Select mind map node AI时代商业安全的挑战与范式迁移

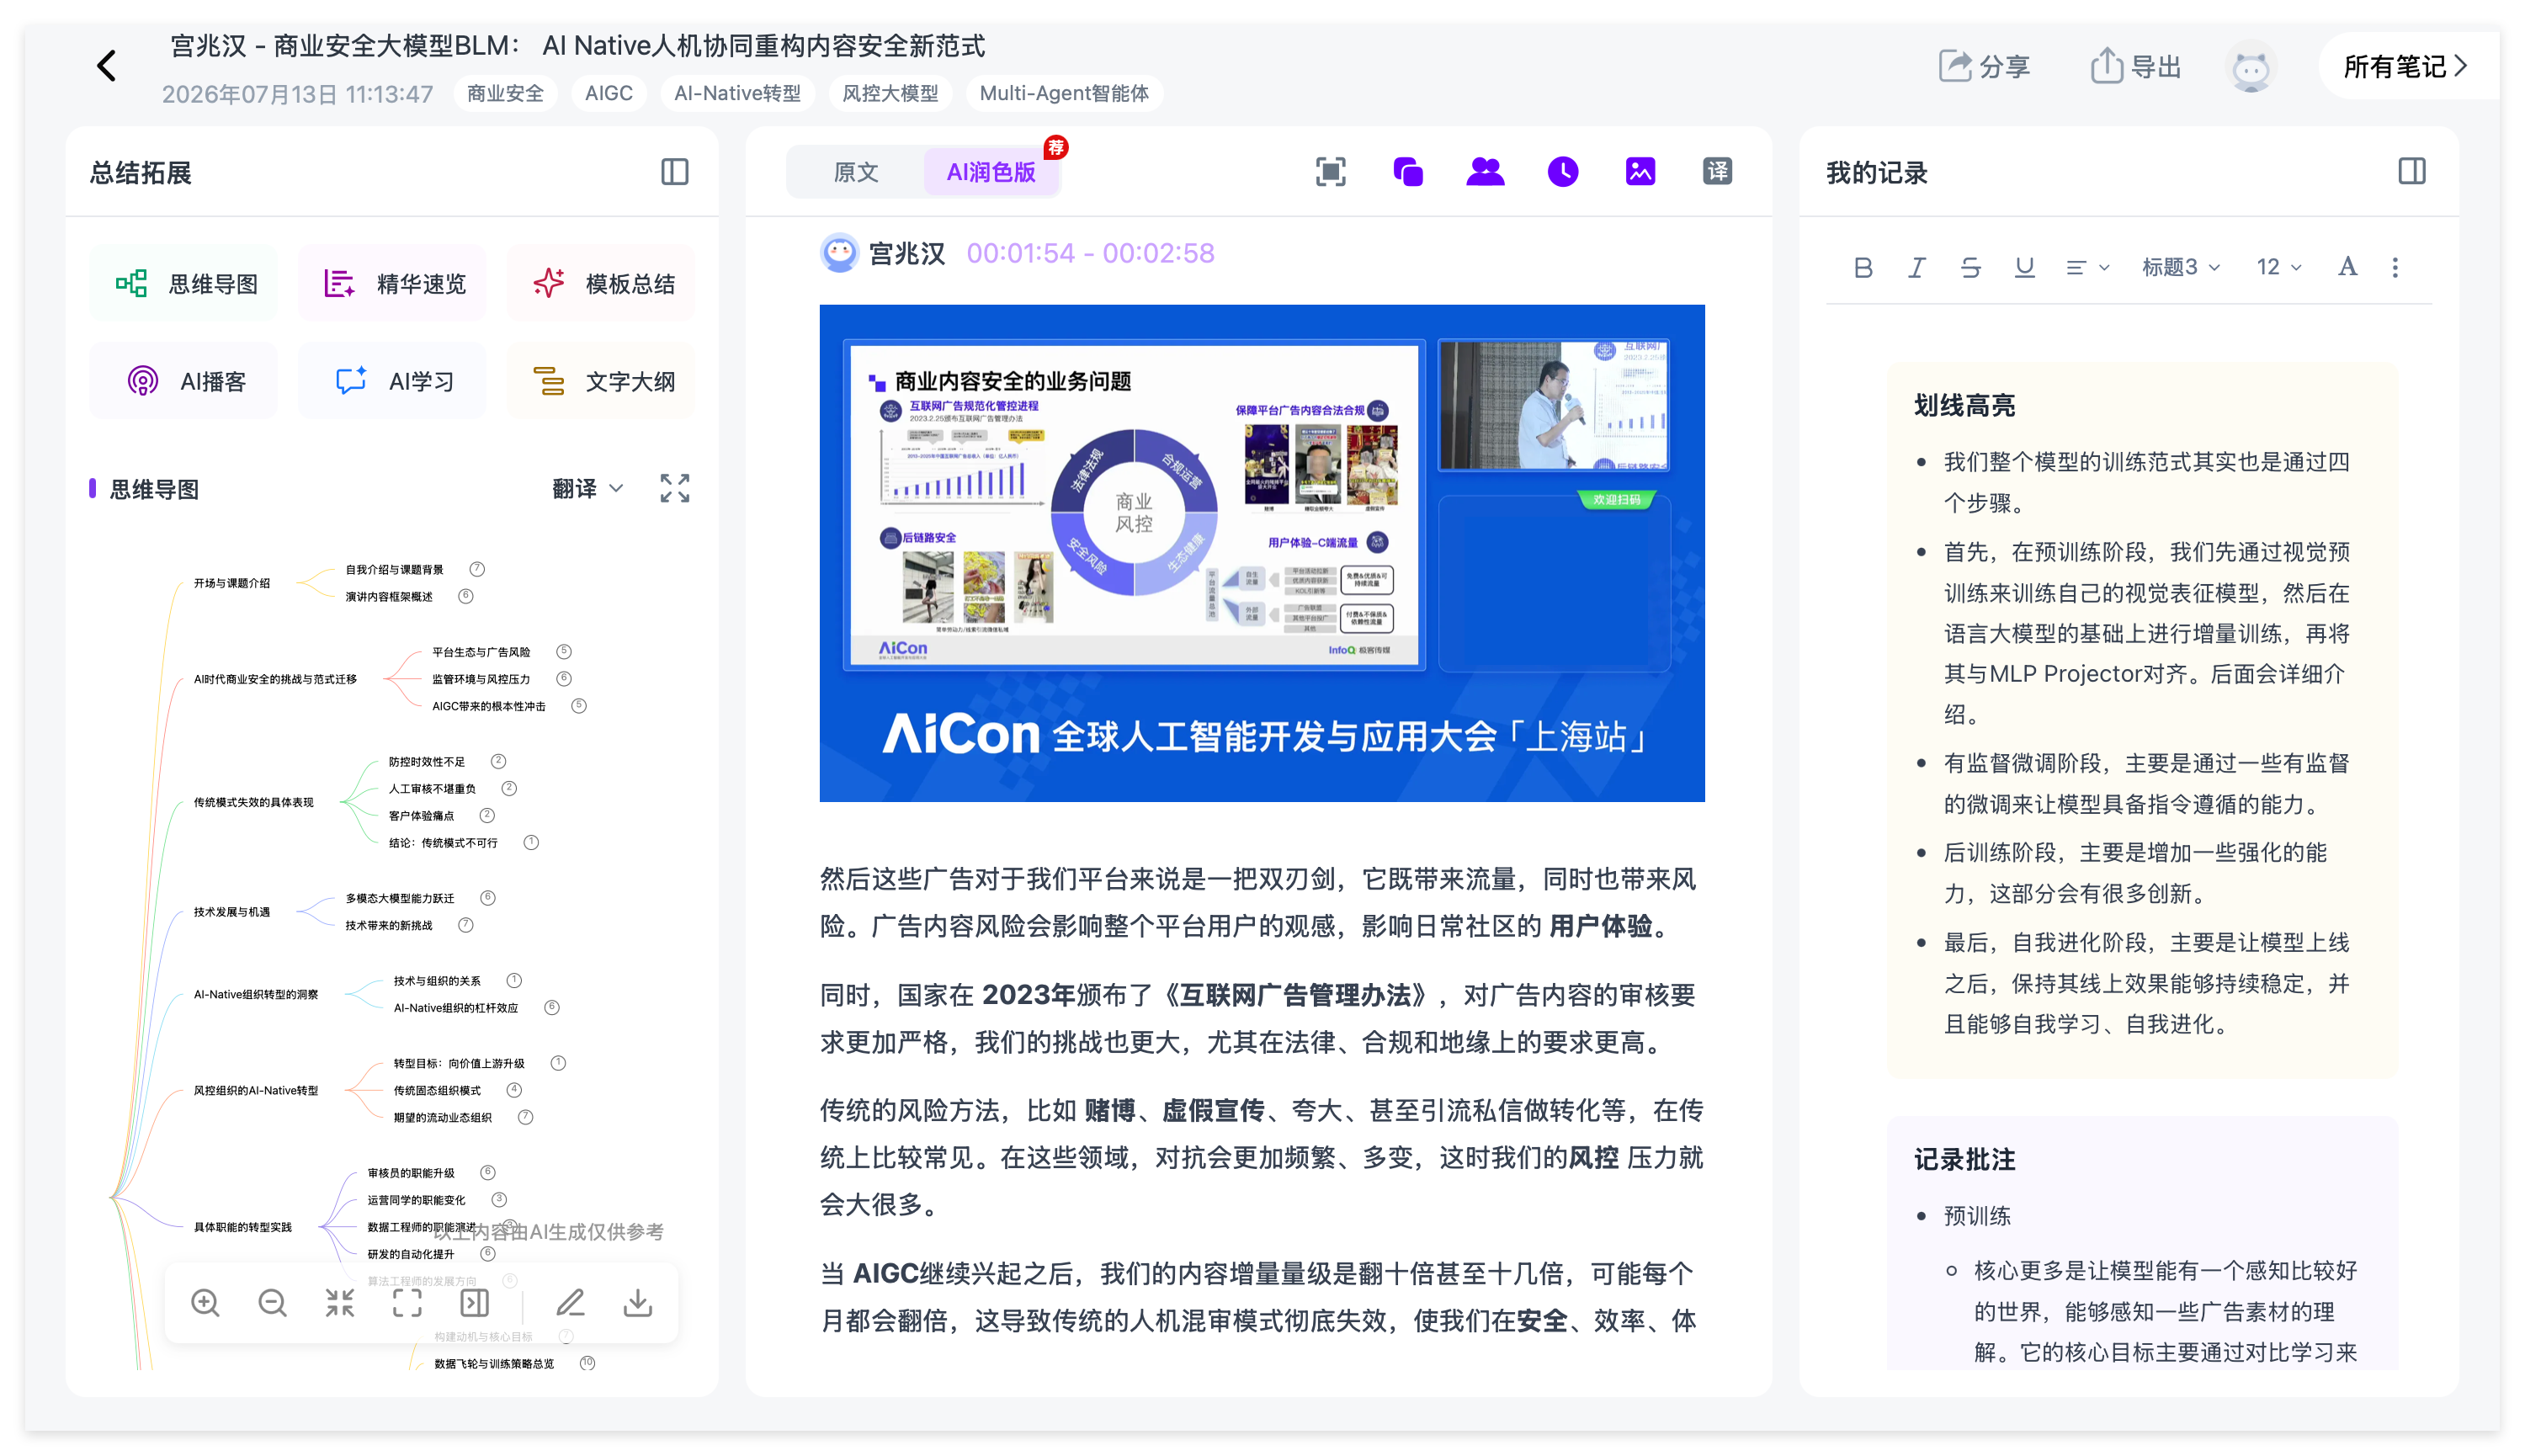pyautogui.click(x=275, y=679)
